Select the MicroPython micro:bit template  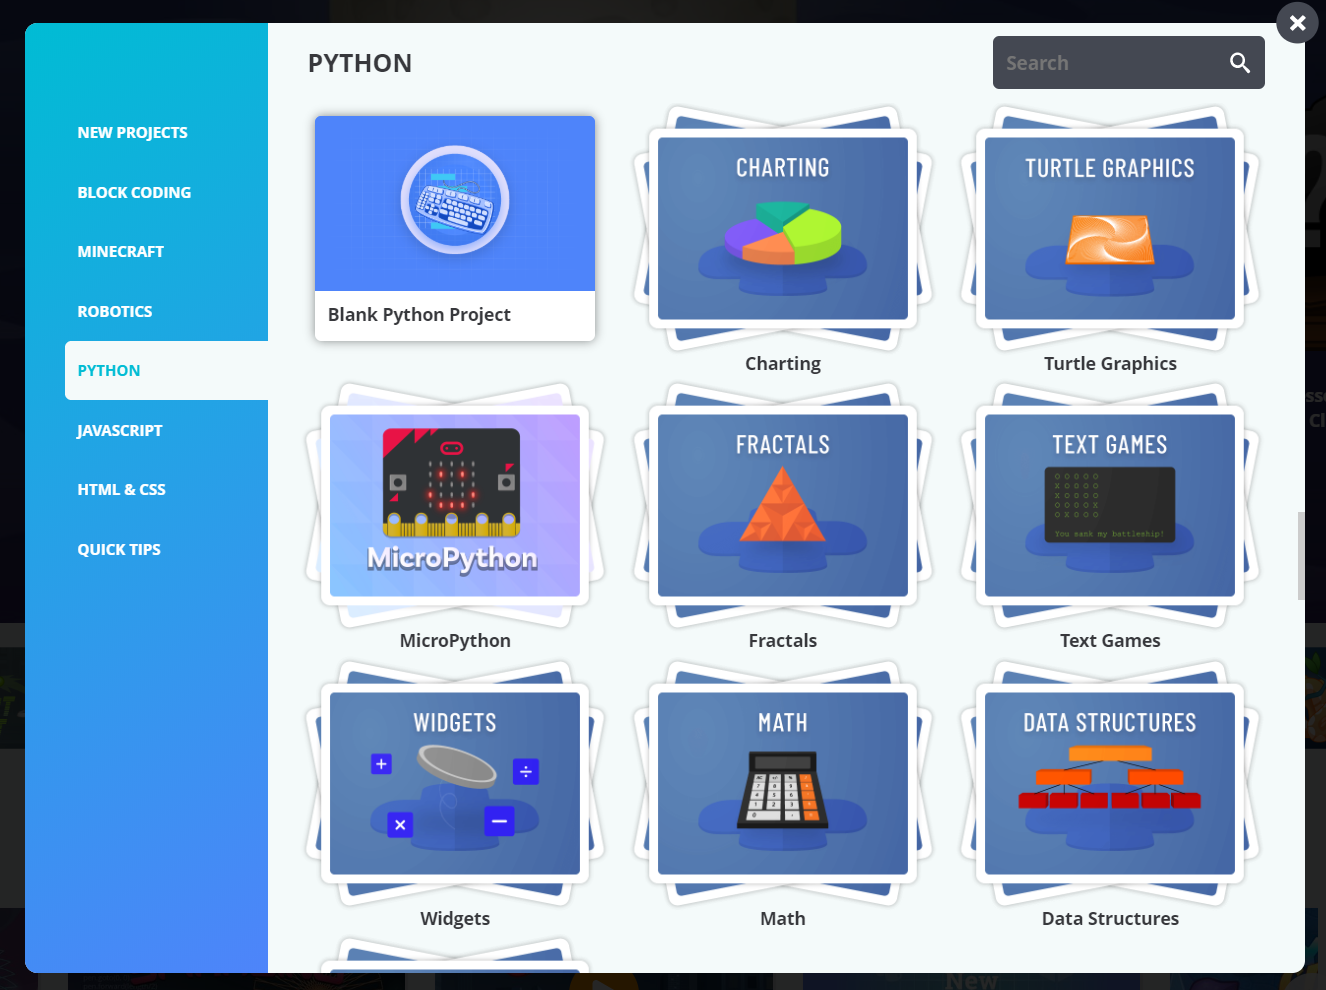(455, 506)
